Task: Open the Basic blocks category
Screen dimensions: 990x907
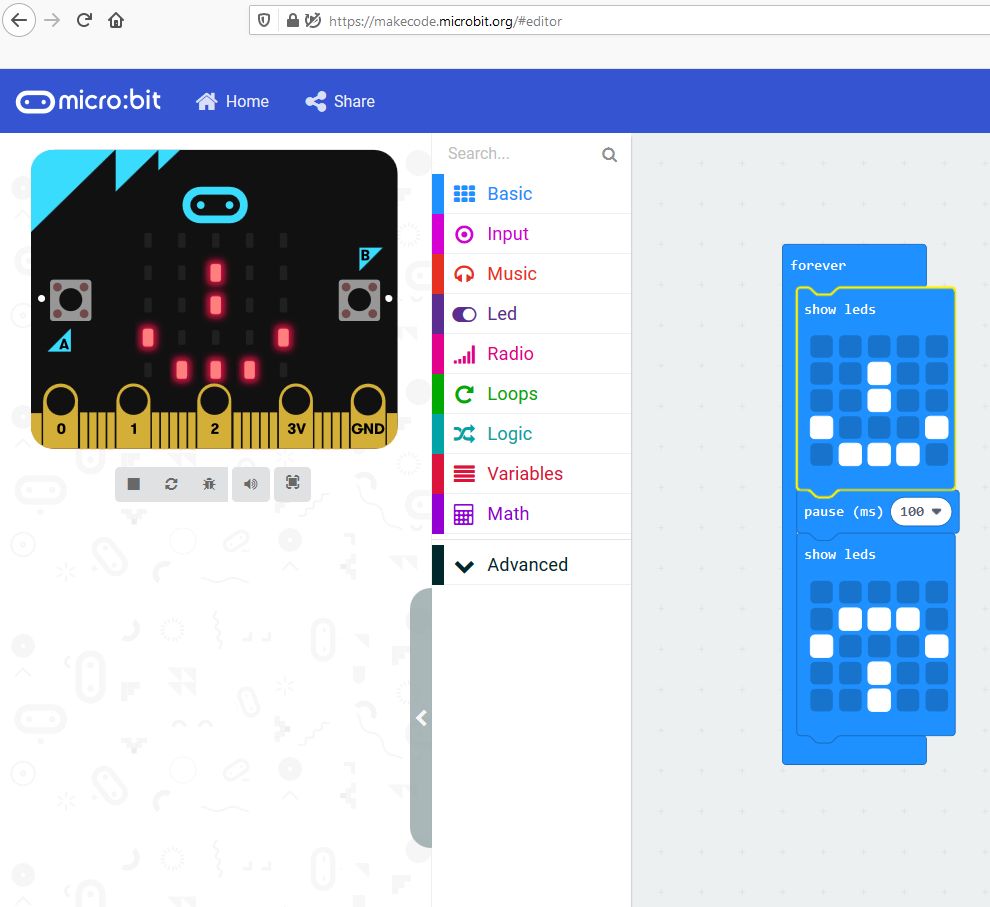Action: click(x=509, y=194)
